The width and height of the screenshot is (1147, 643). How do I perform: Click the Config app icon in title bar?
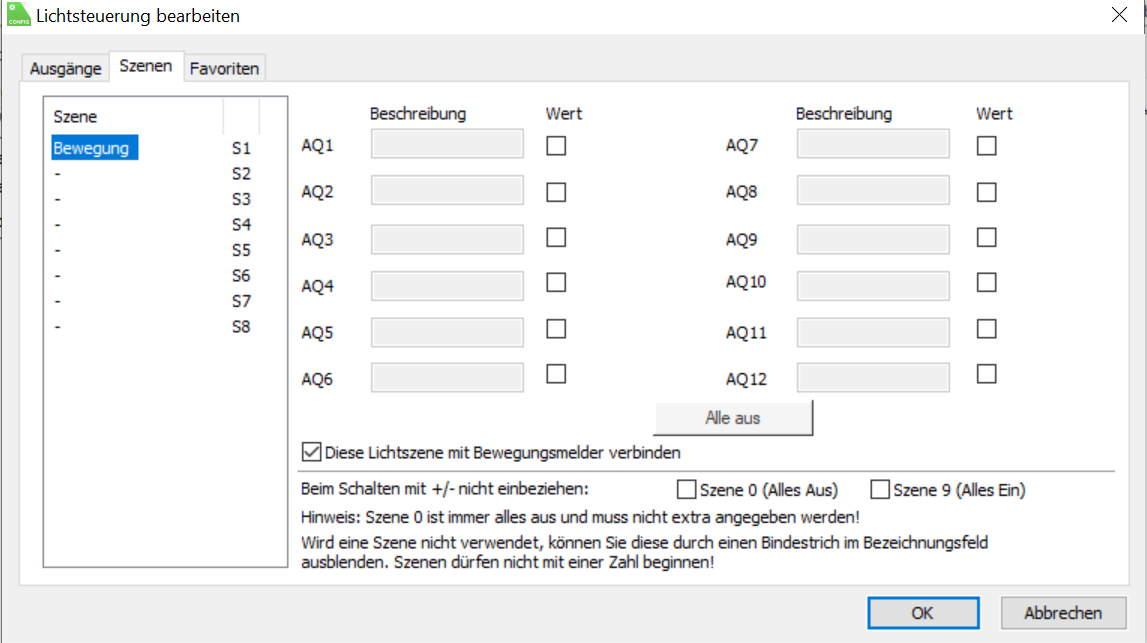pyautogui.click(x=19, y=15)
